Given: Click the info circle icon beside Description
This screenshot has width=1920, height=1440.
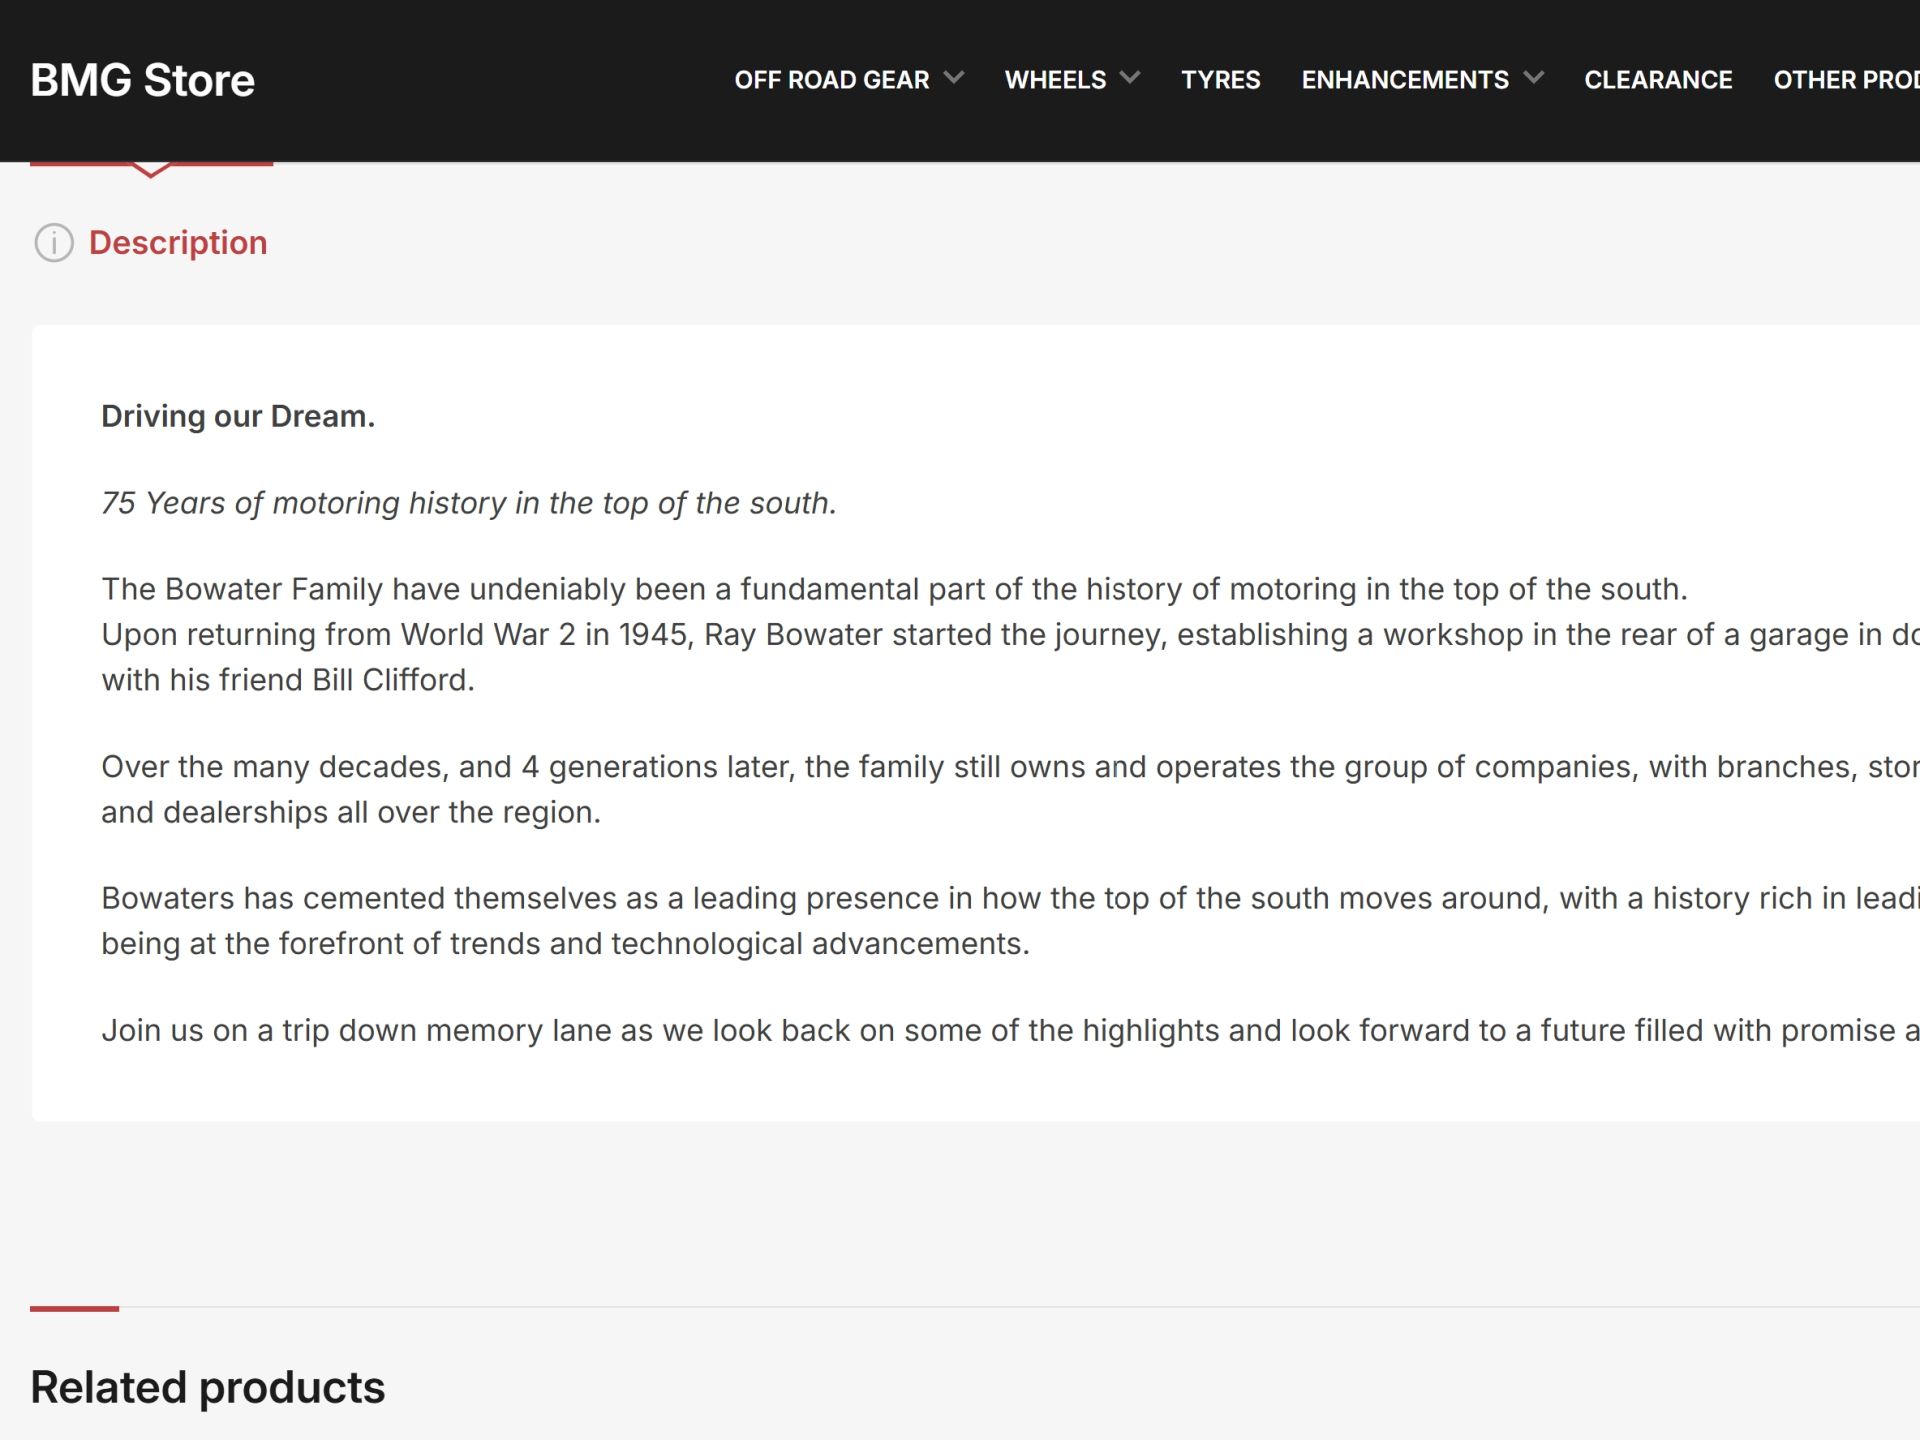Looking at the screenshot, I should [54, 243].
